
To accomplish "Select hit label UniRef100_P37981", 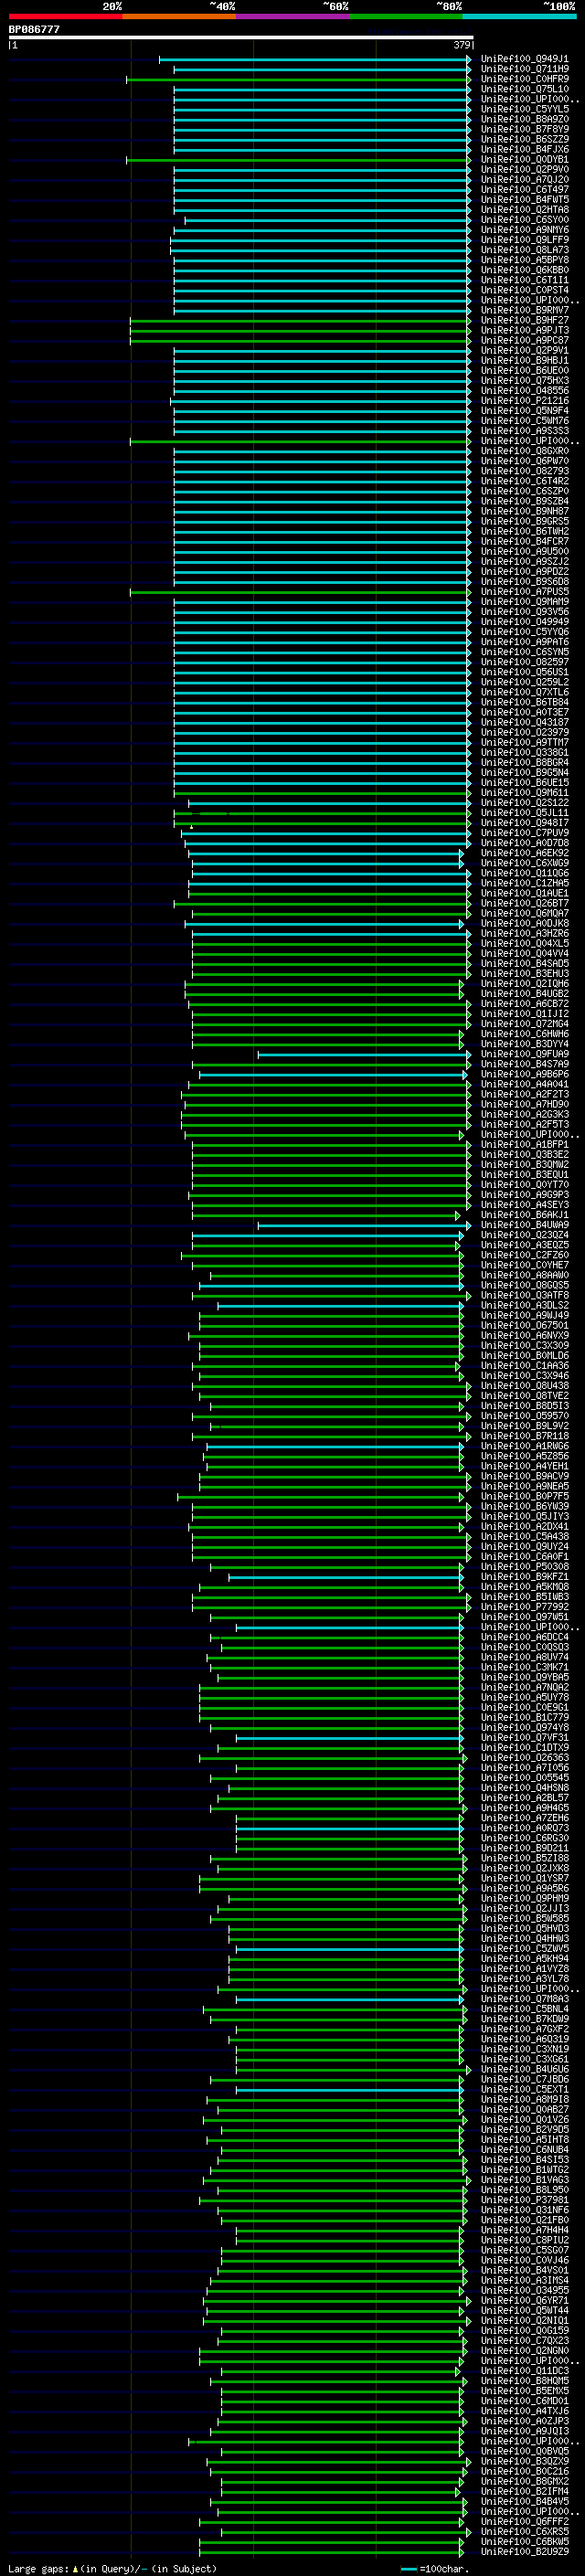I will click(x=524, y=2200).
